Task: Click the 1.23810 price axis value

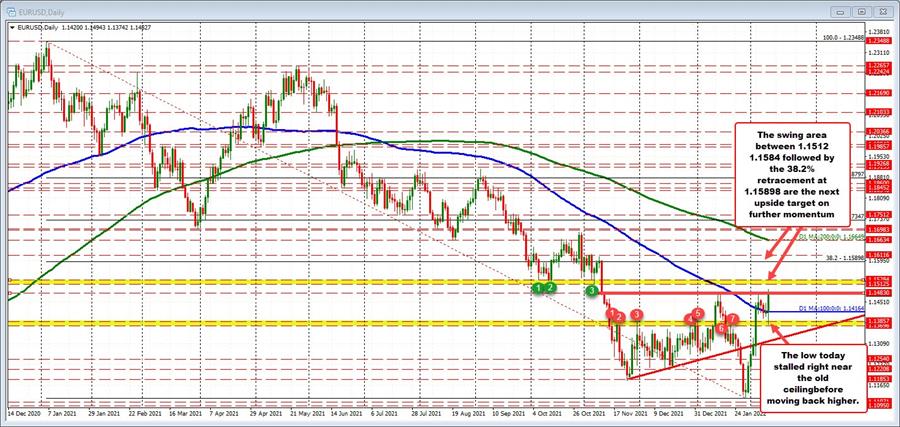Action: tap(877, 32)
